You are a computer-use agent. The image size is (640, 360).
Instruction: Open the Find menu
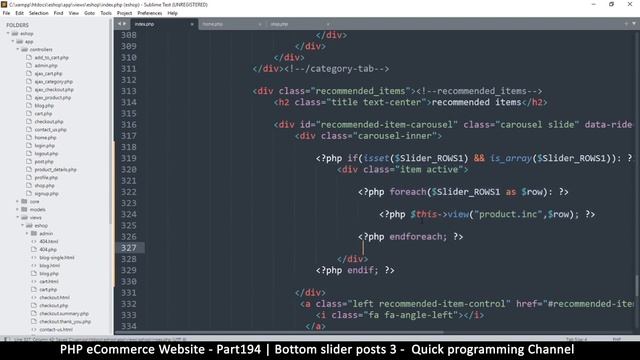click(x=58, y=13)
